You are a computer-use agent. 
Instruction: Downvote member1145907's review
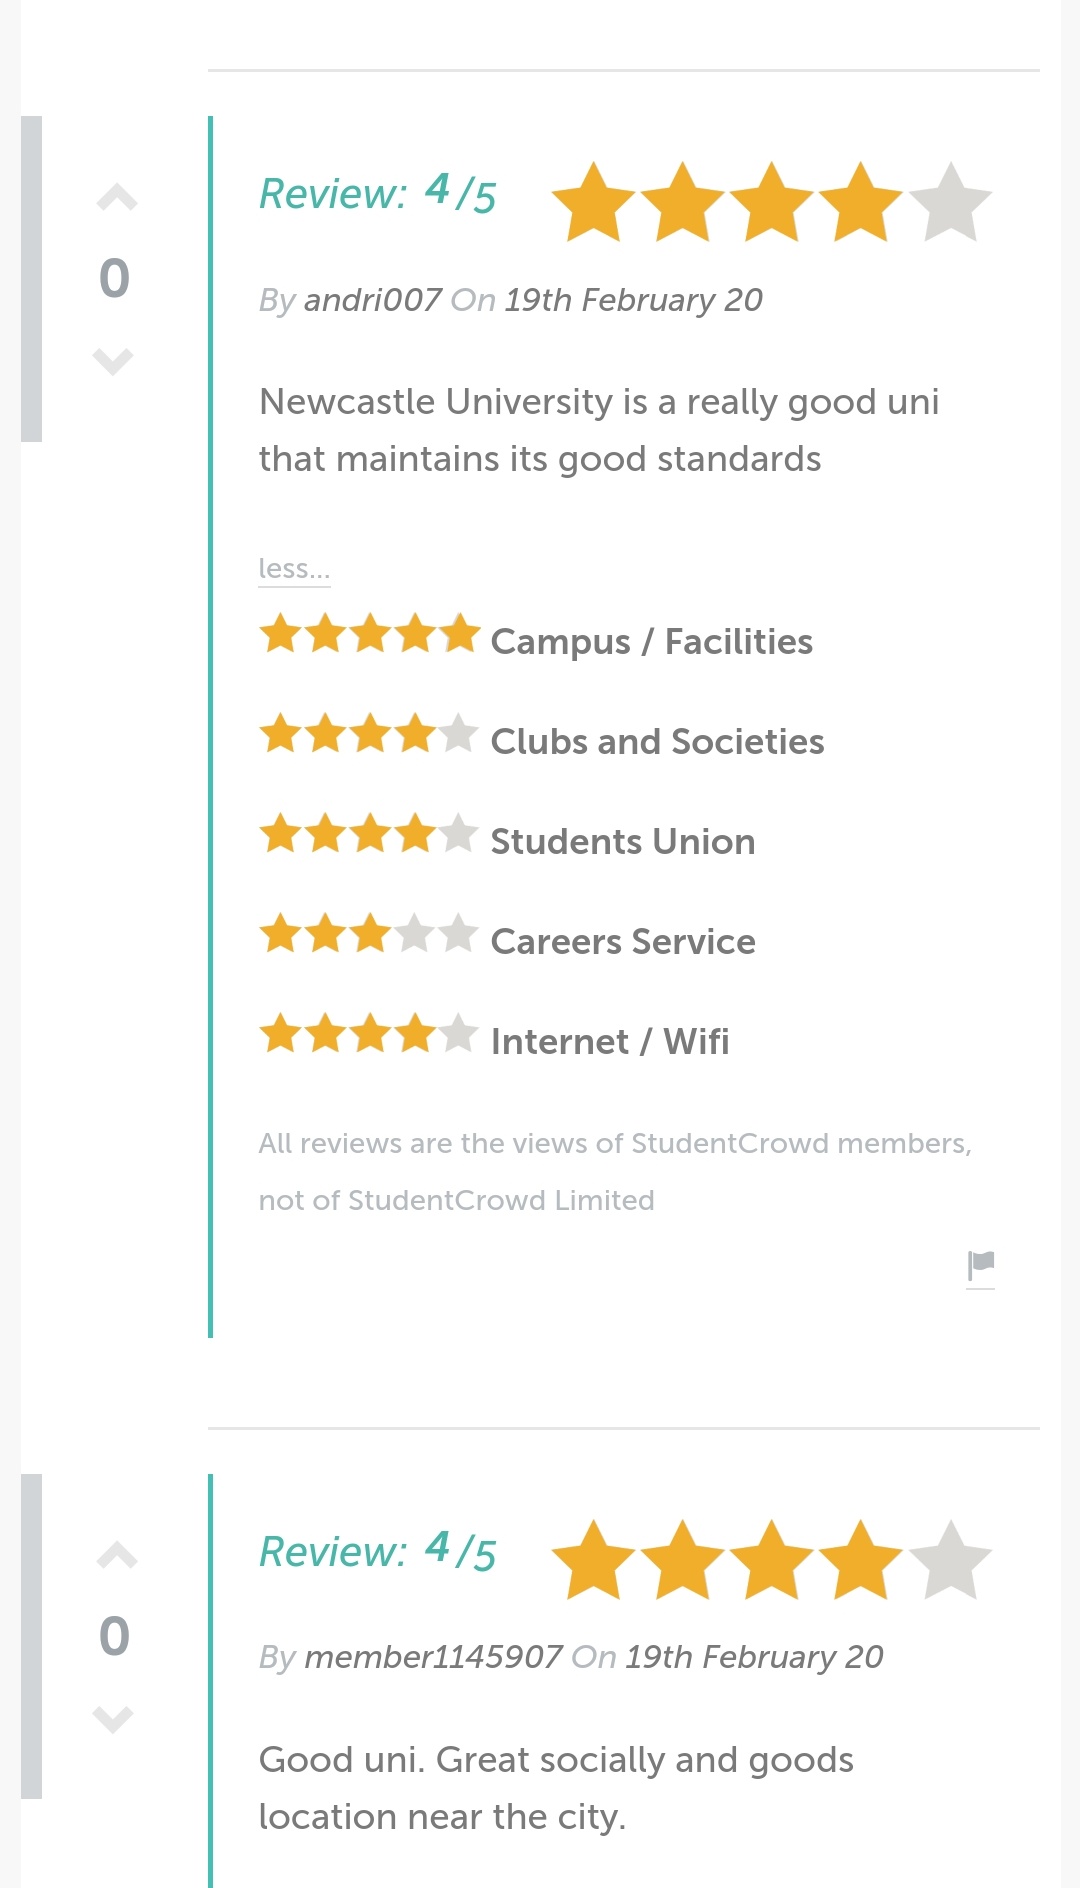(113, 1718)
